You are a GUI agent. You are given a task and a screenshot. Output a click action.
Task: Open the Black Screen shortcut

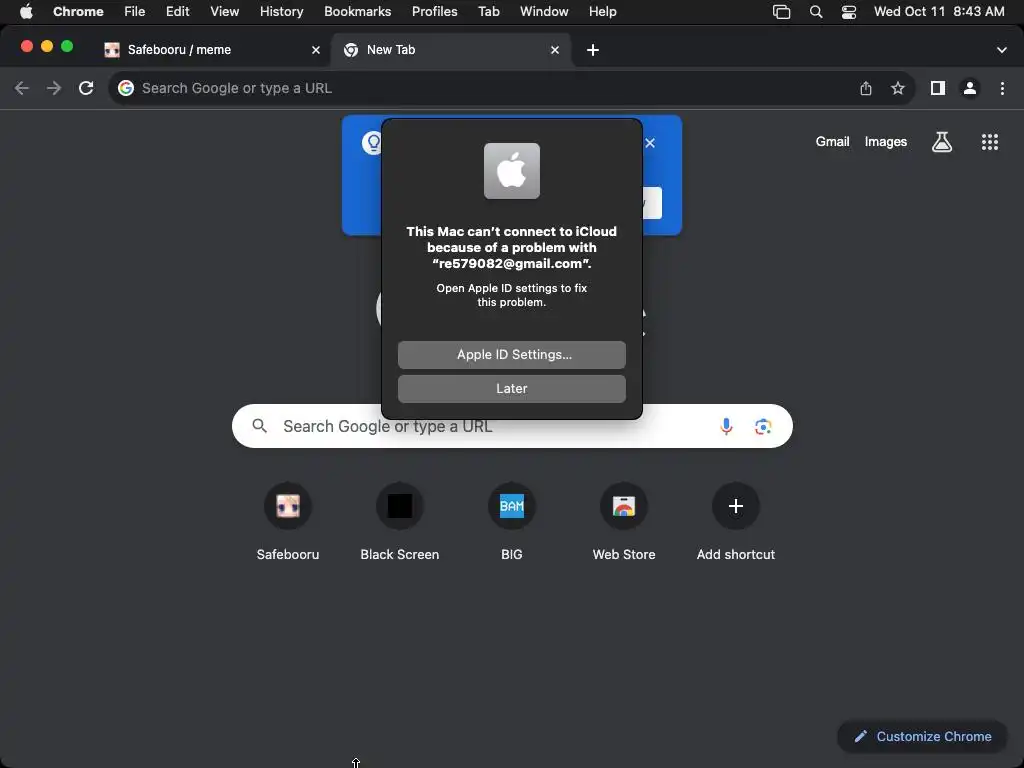coord(400,506)
